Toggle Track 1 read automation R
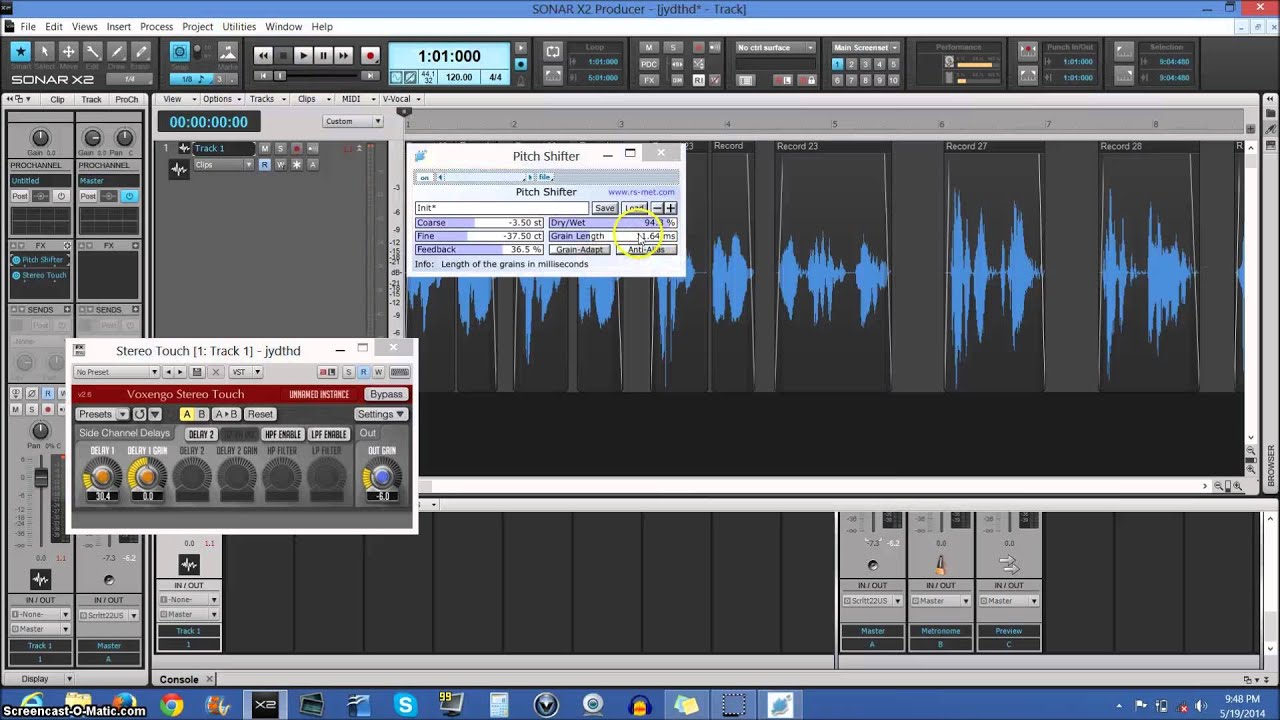1280x720 pixels. [x=265, y=165]
